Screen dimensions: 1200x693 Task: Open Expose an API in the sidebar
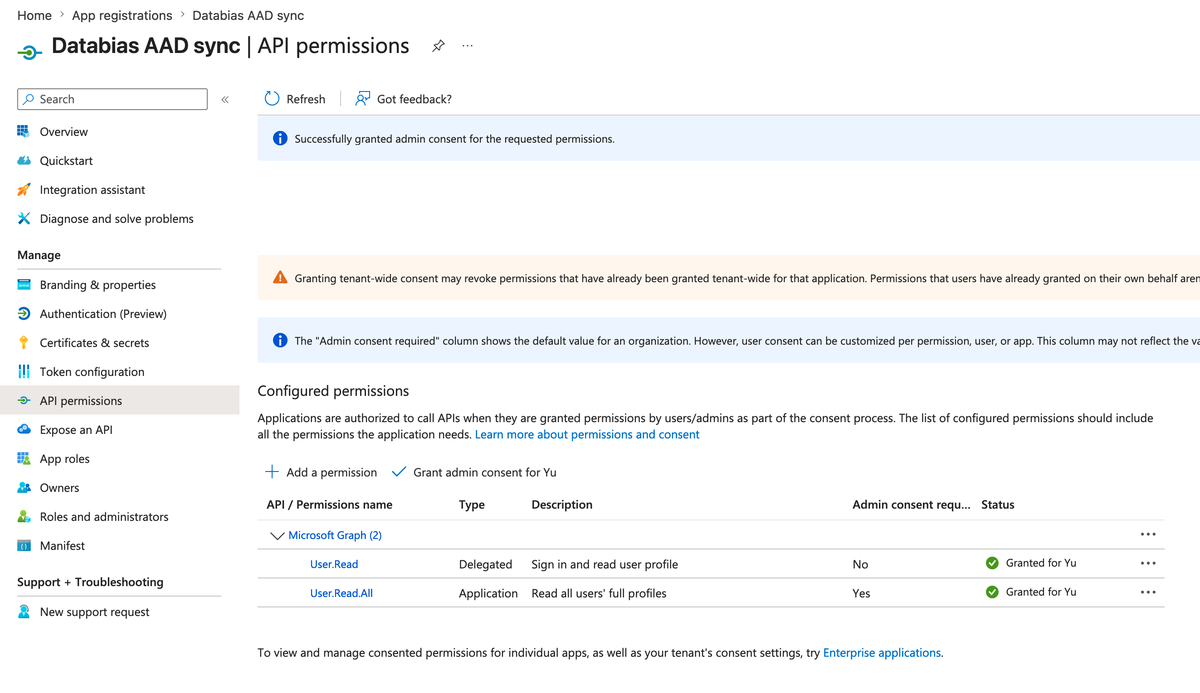tap(76, 430)
